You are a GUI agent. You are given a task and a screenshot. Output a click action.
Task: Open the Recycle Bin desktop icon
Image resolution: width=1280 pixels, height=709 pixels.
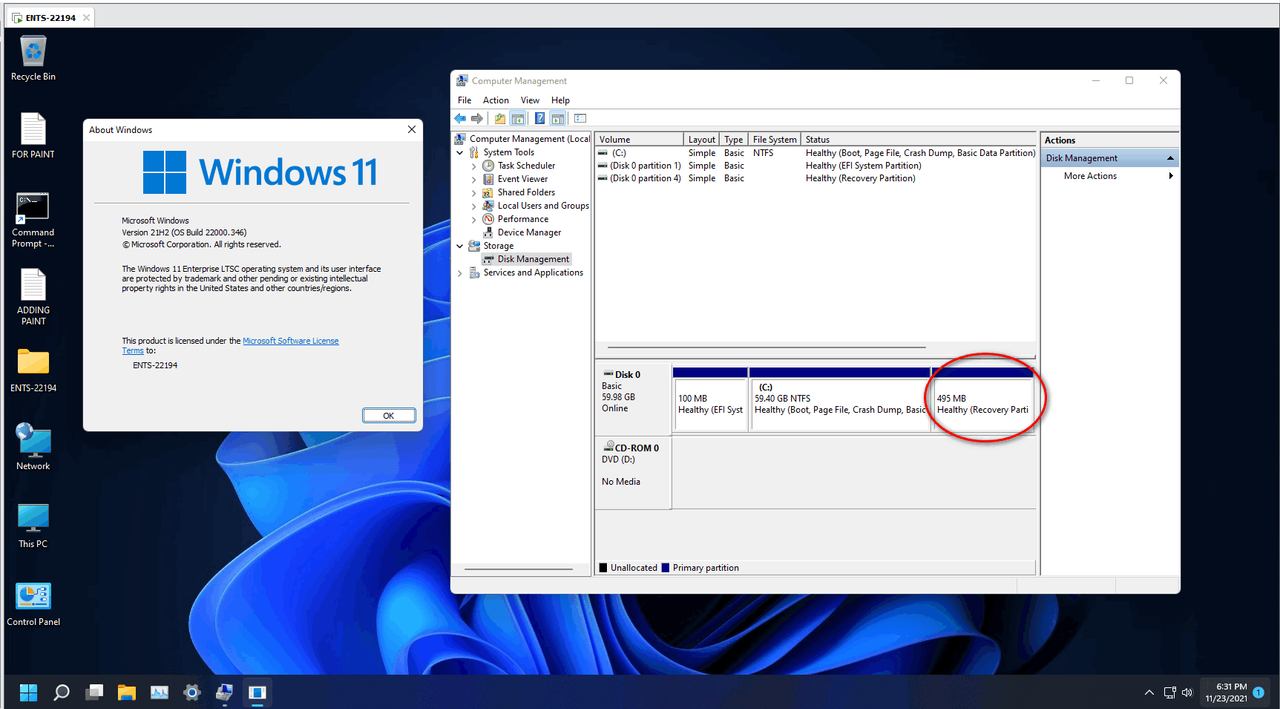[33, 59]
